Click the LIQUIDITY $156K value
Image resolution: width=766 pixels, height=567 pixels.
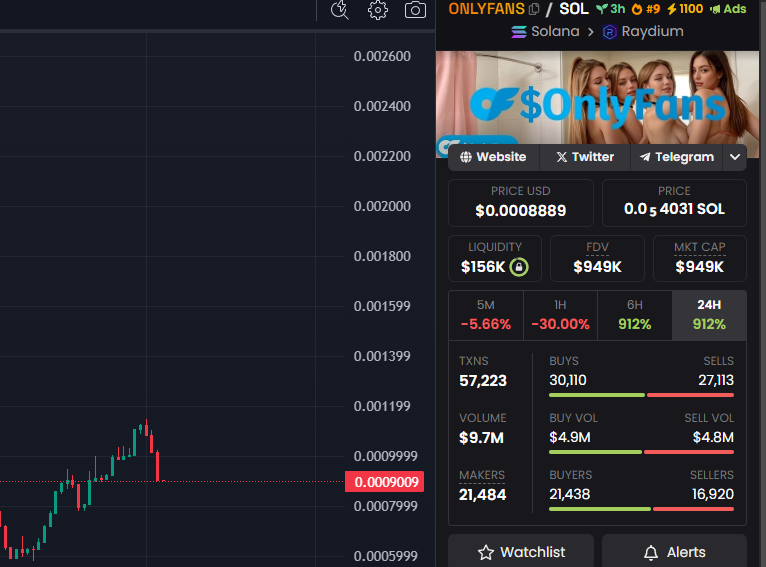tap(483, 267)
